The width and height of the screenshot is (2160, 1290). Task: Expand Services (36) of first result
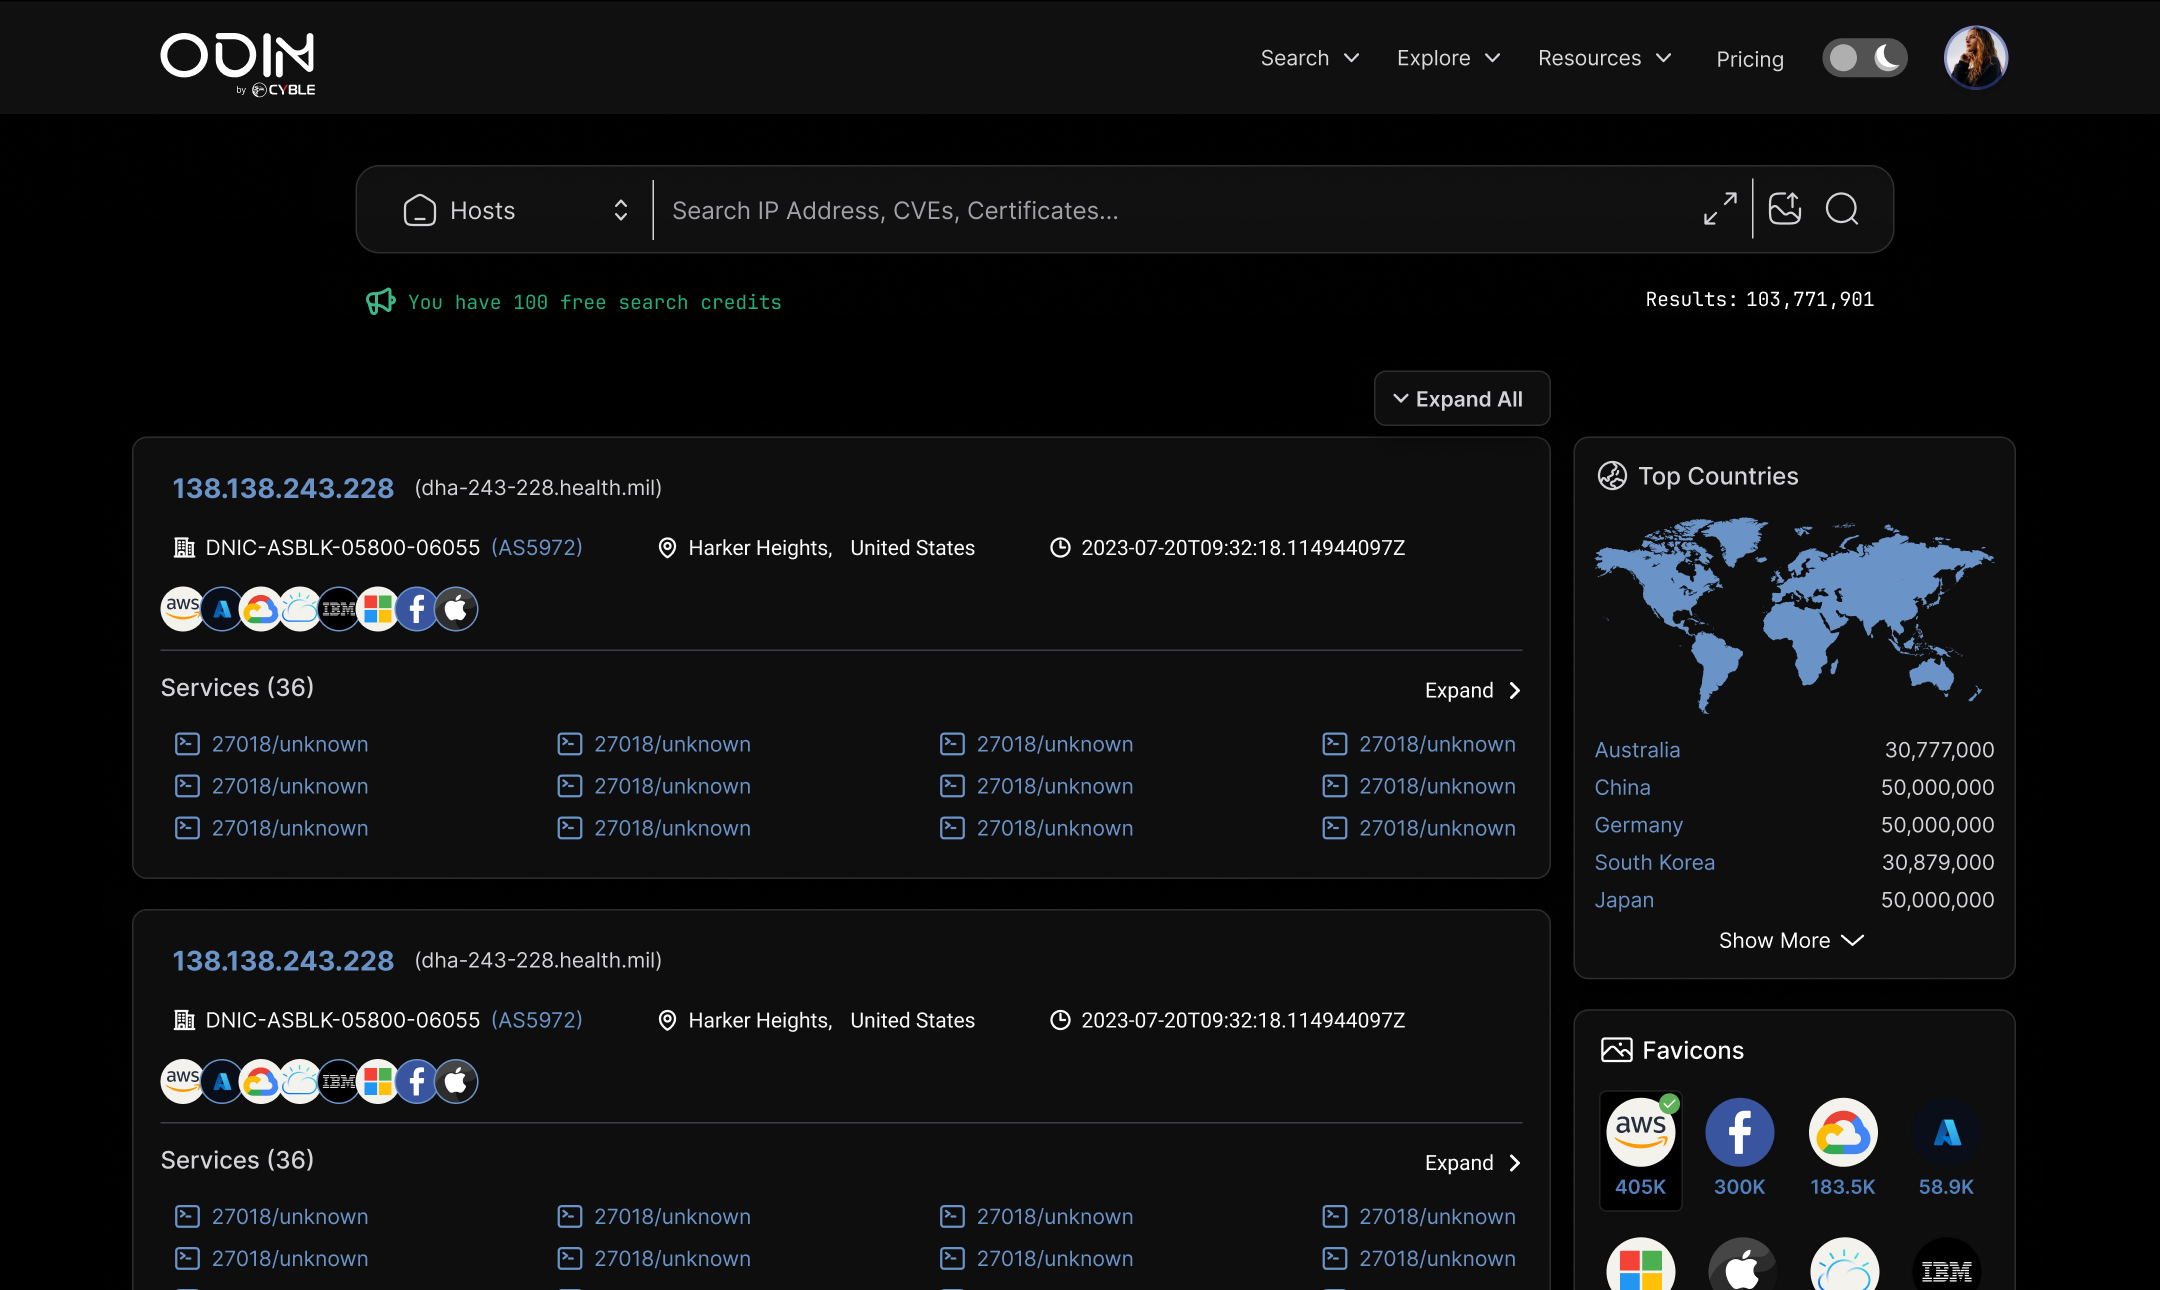(1473, 690)
